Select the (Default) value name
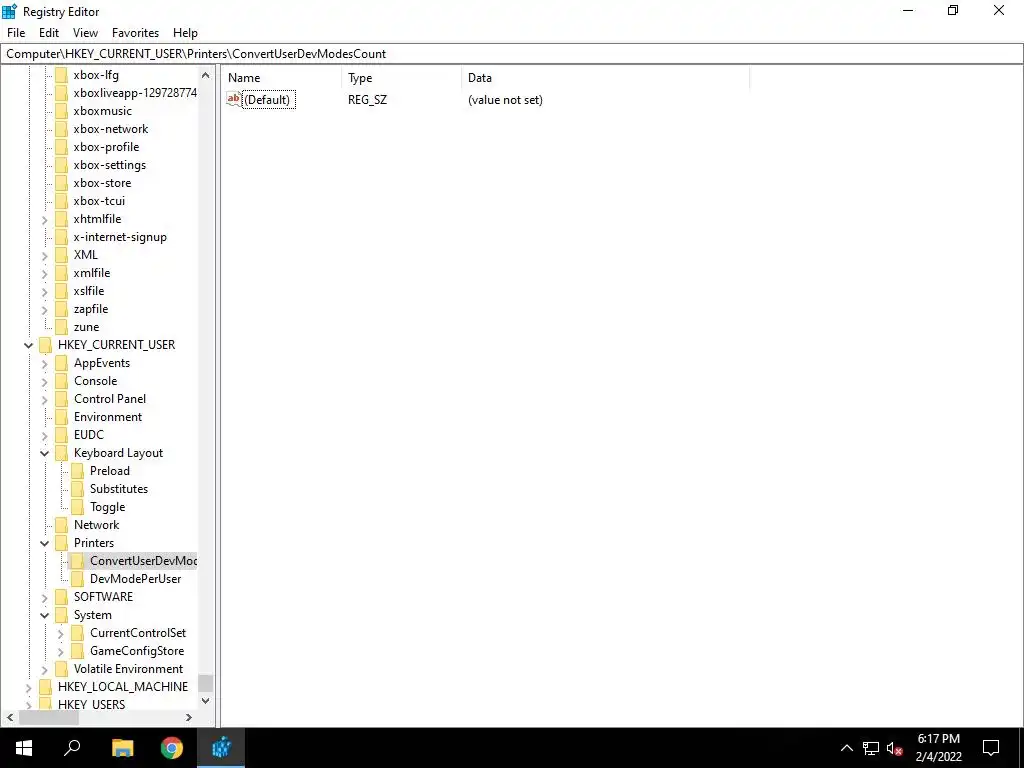Screen dimensions: 1024x768 [266, 100]
